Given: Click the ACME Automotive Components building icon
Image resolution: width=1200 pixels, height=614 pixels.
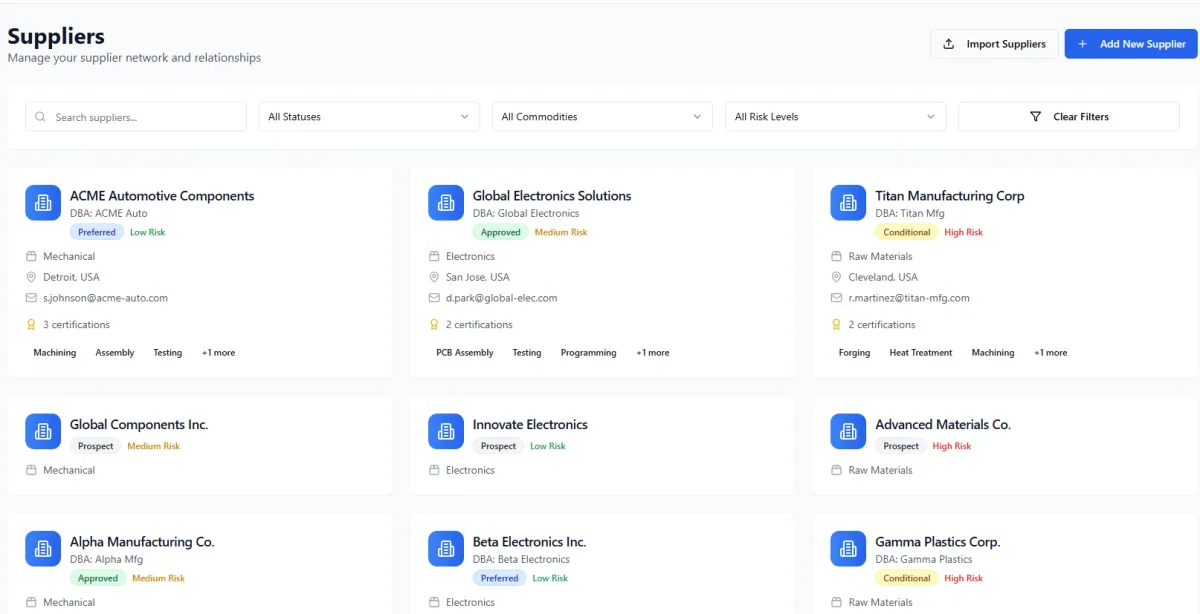Looking at the screenshot, I should (x=43, y=203).
